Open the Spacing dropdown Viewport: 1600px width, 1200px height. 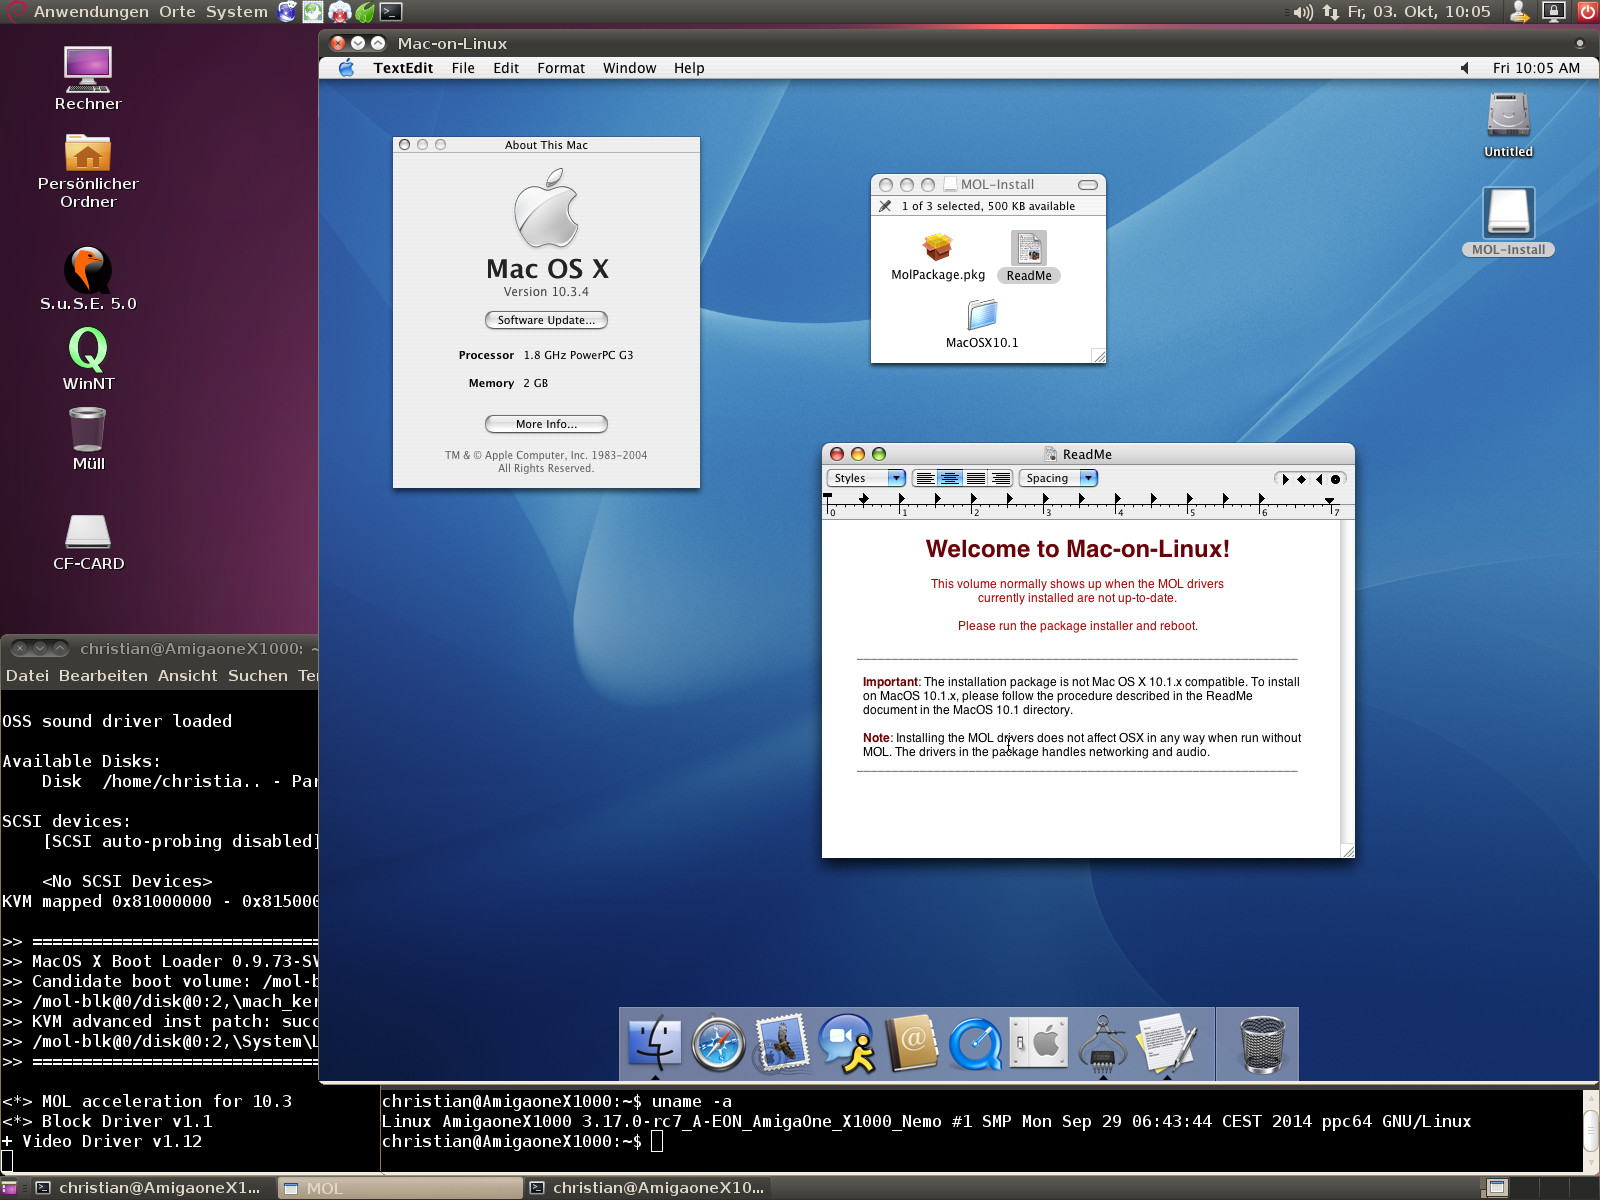point(1058,478)
